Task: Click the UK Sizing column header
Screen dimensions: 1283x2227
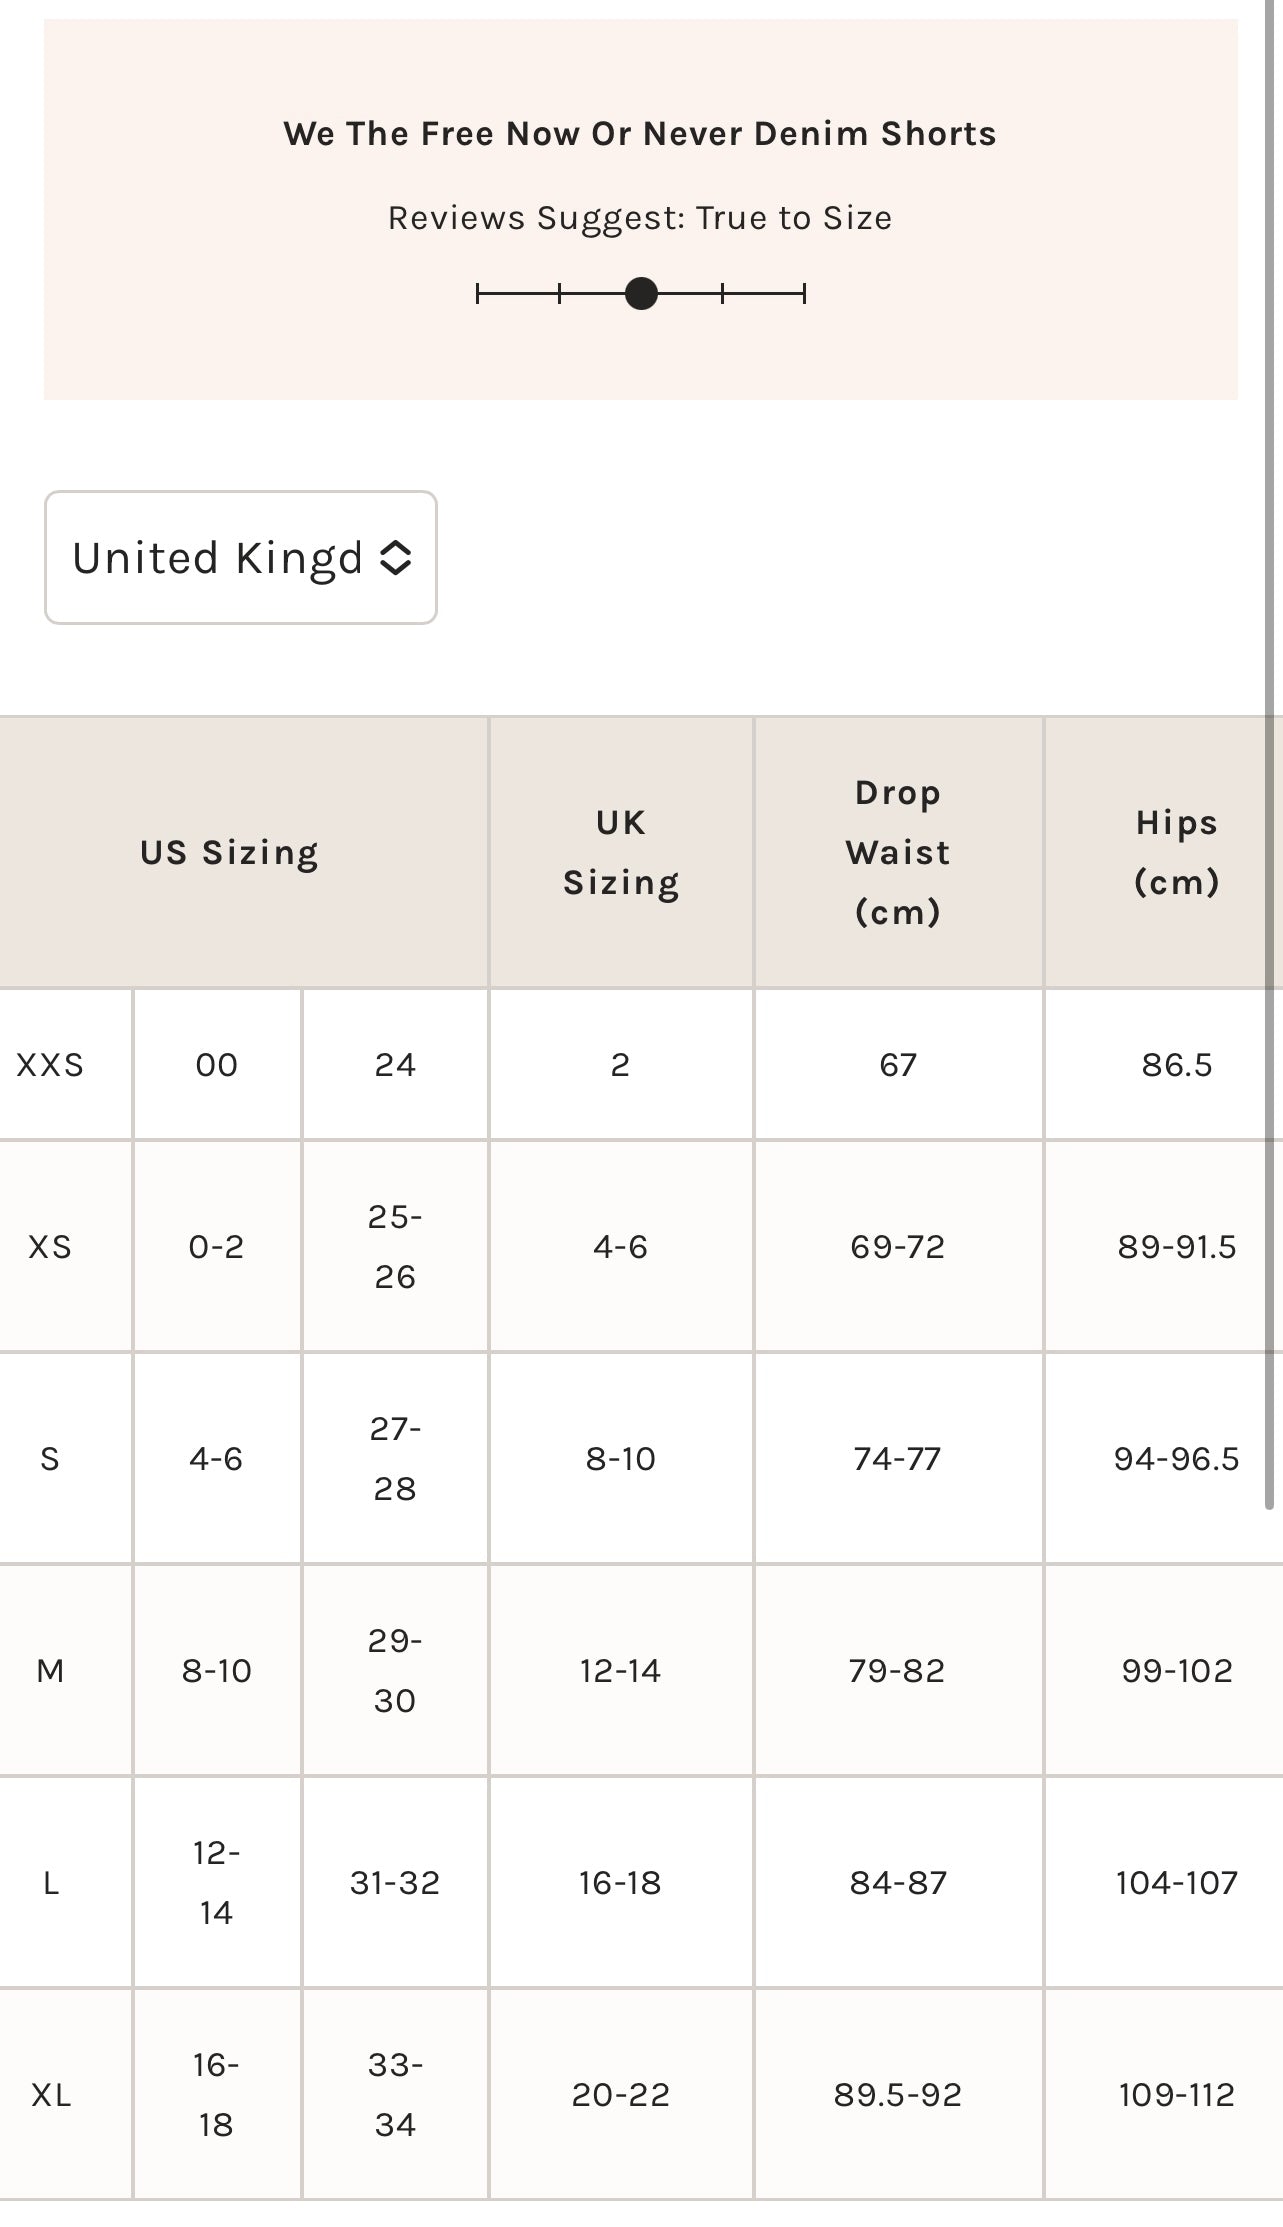Action: point(621,853)
